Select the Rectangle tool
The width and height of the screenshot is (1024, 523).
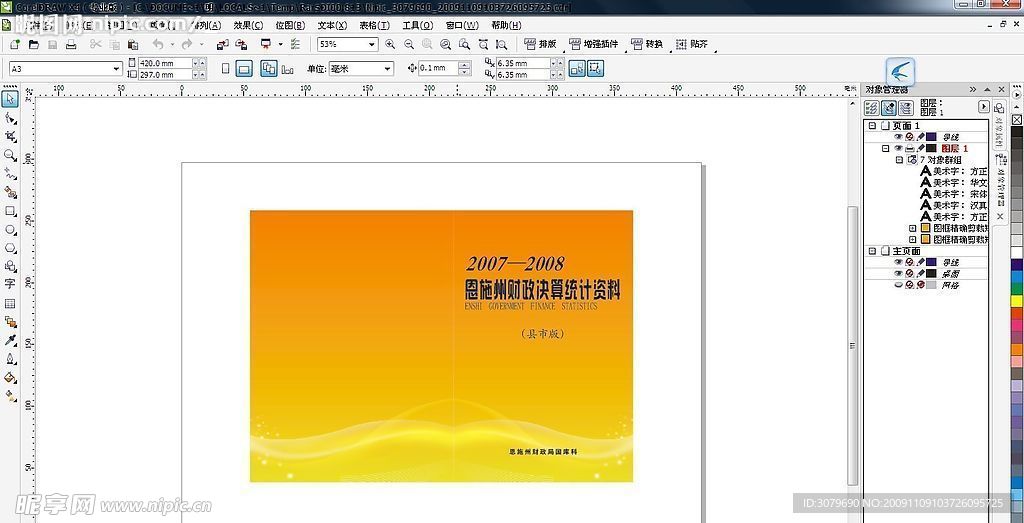[x=10, y=211]
